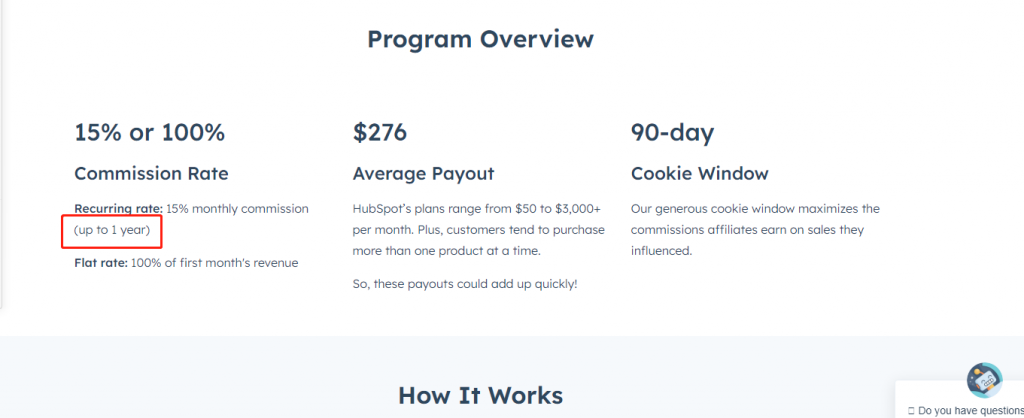
Task: Select "100% of first month's revenue" text
Action: point(214,263)
